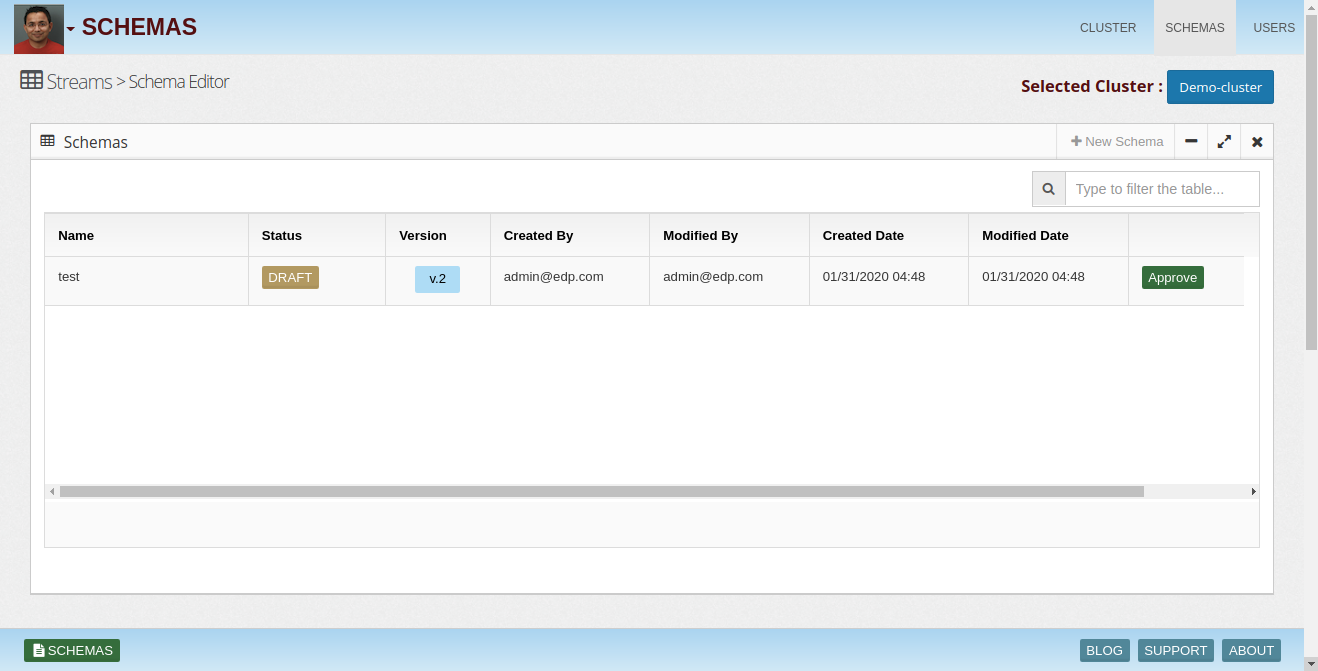Click the New Schema button
The width and height of the screenshot is (1318, 671).
click(x=1116, y=141)
